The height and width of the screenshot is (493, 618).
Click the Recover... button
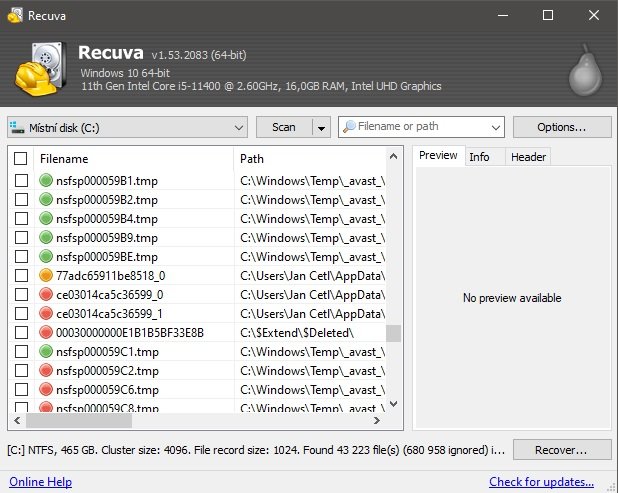562,450
